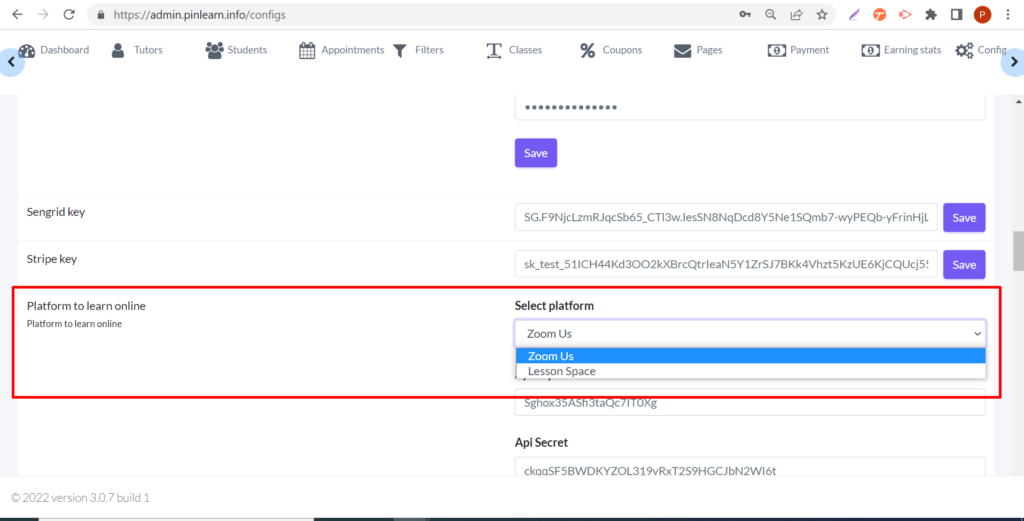Open the Config menu item
This screenshot has width=1024, height=521.
click(x=981, y=50)
